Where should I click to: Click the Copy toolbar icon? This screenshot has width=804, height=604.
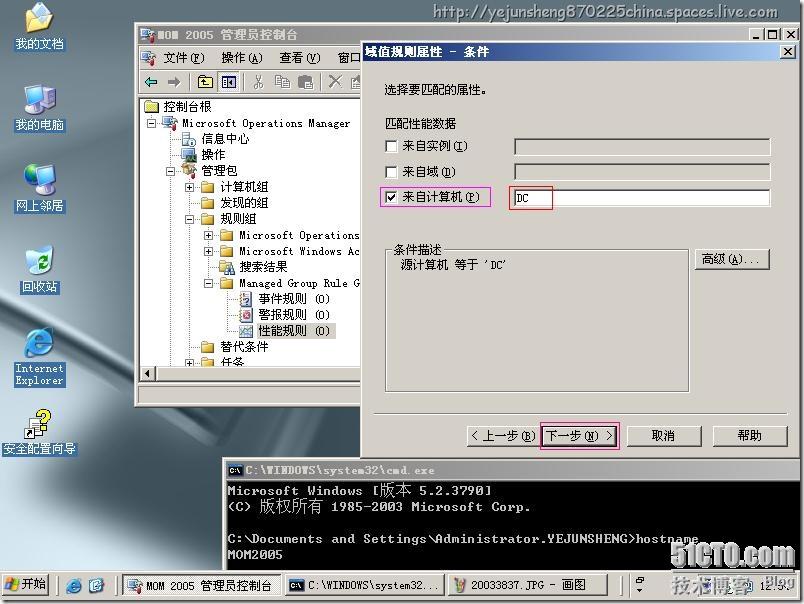[x=282, y=82]
